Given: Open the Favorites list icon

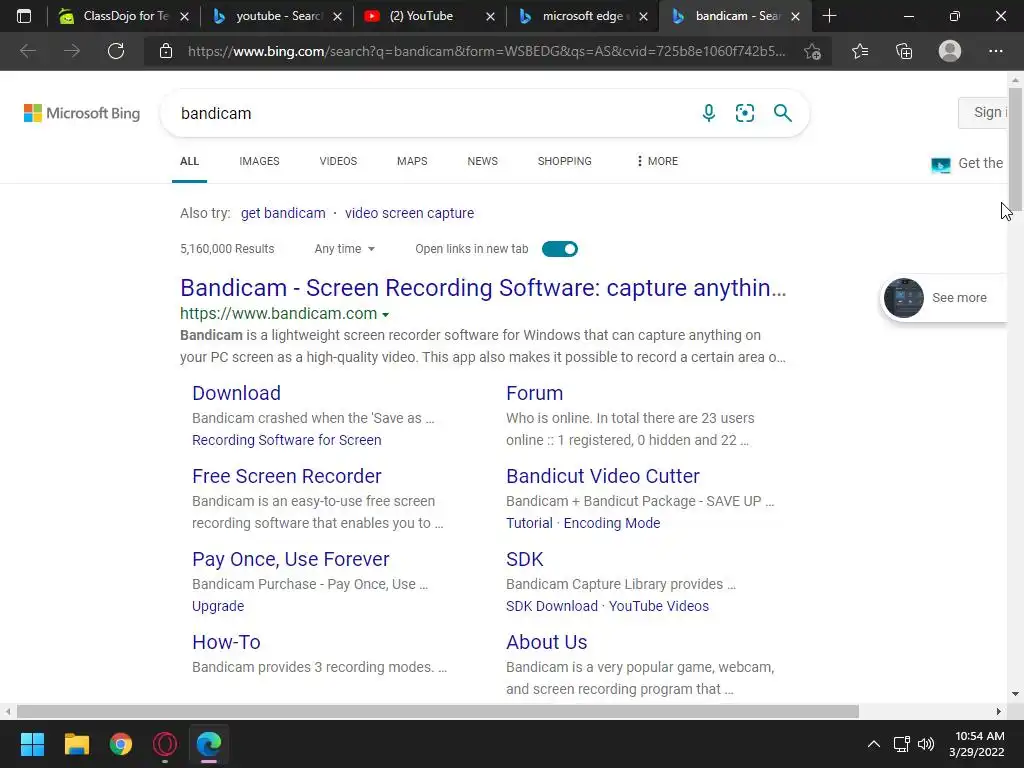Looking at the screenshot, I should pos(860,51).
